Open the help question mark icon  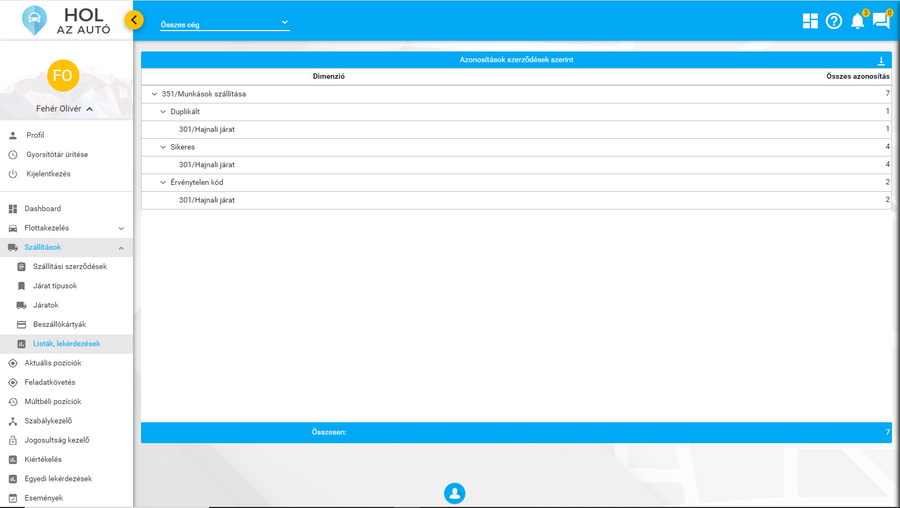point(834,21)
